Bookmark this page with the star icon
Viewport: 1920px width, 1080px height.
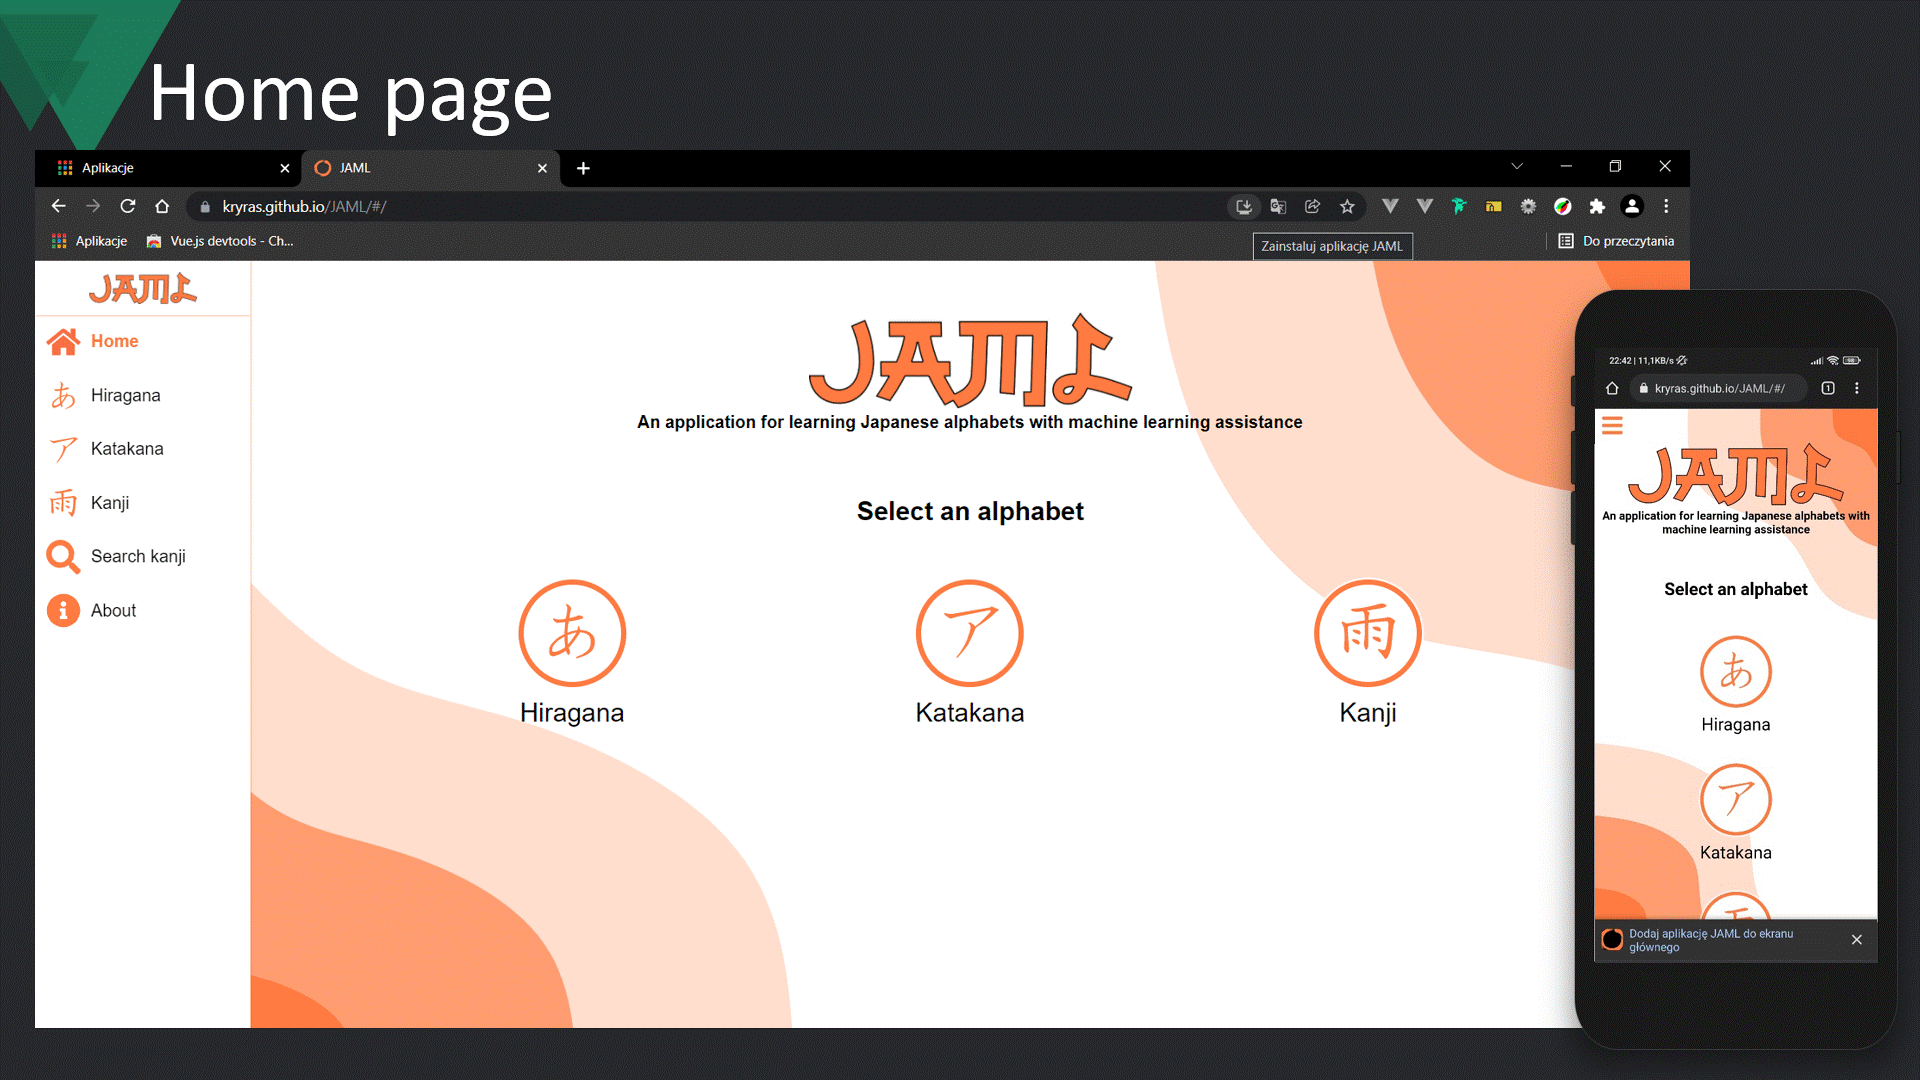point(1347,207)
